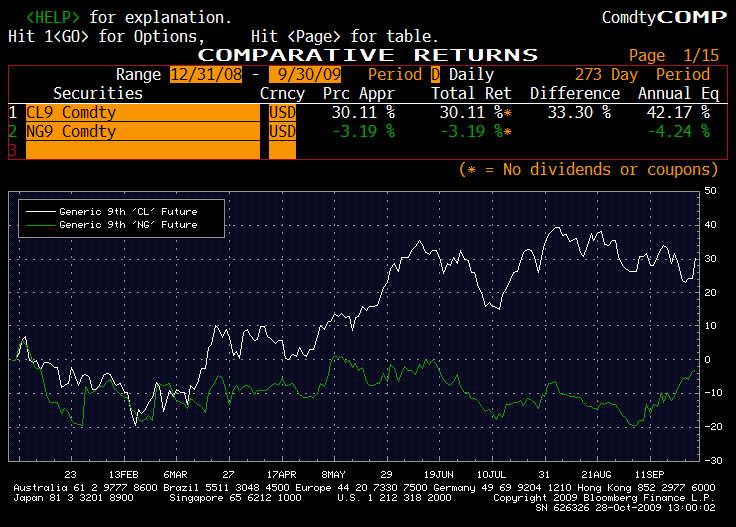This screenshot has height=527, width=736.
Task: Click the 42.17 % annual equivalent value
Action: tap(678, 113)
